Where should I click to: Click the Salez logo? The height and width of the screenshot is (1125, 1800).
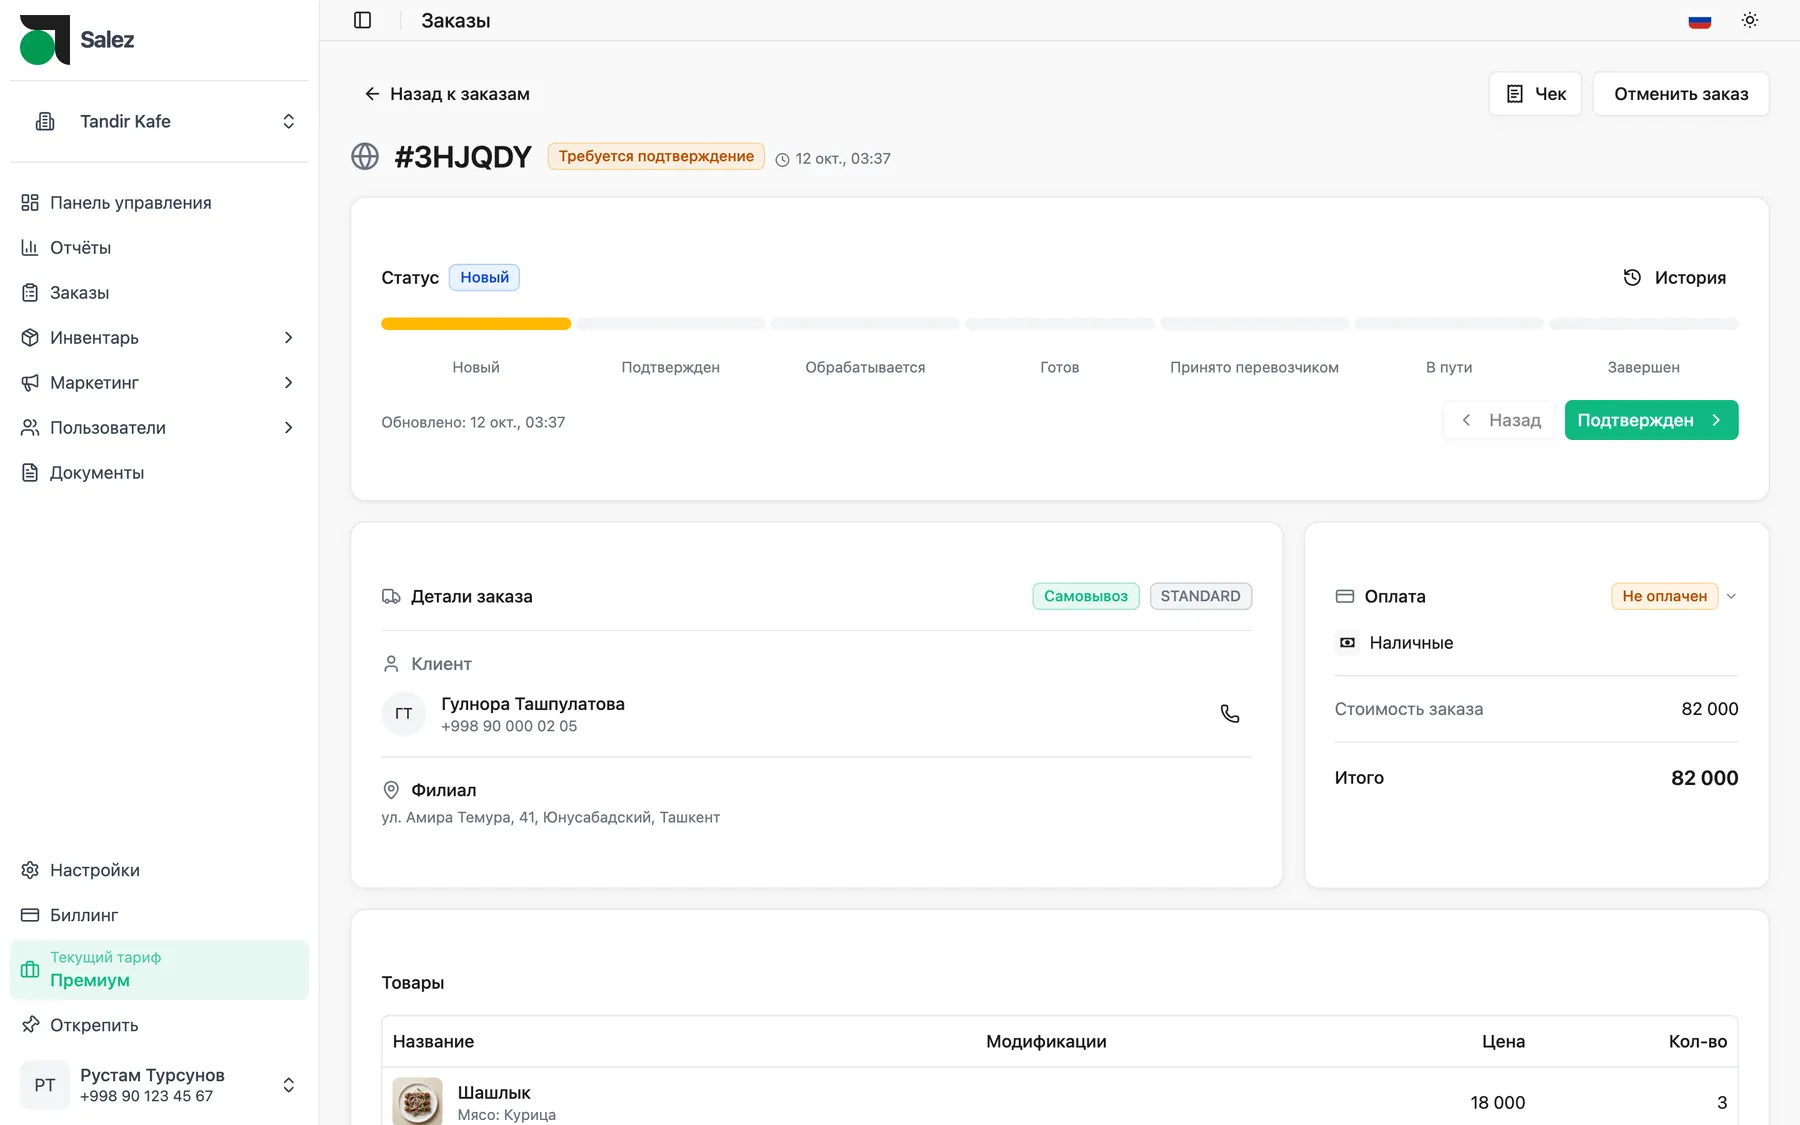77,40
